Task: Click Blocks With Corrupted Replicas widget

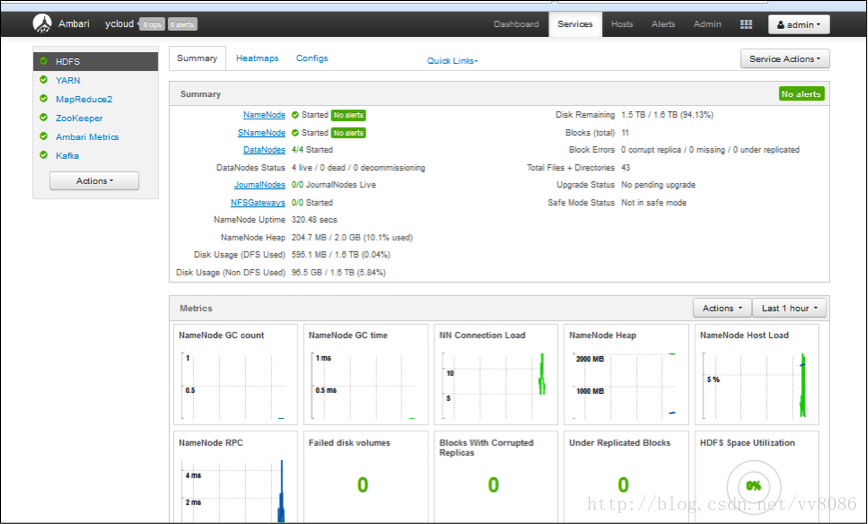Action: tap(495, 477)
